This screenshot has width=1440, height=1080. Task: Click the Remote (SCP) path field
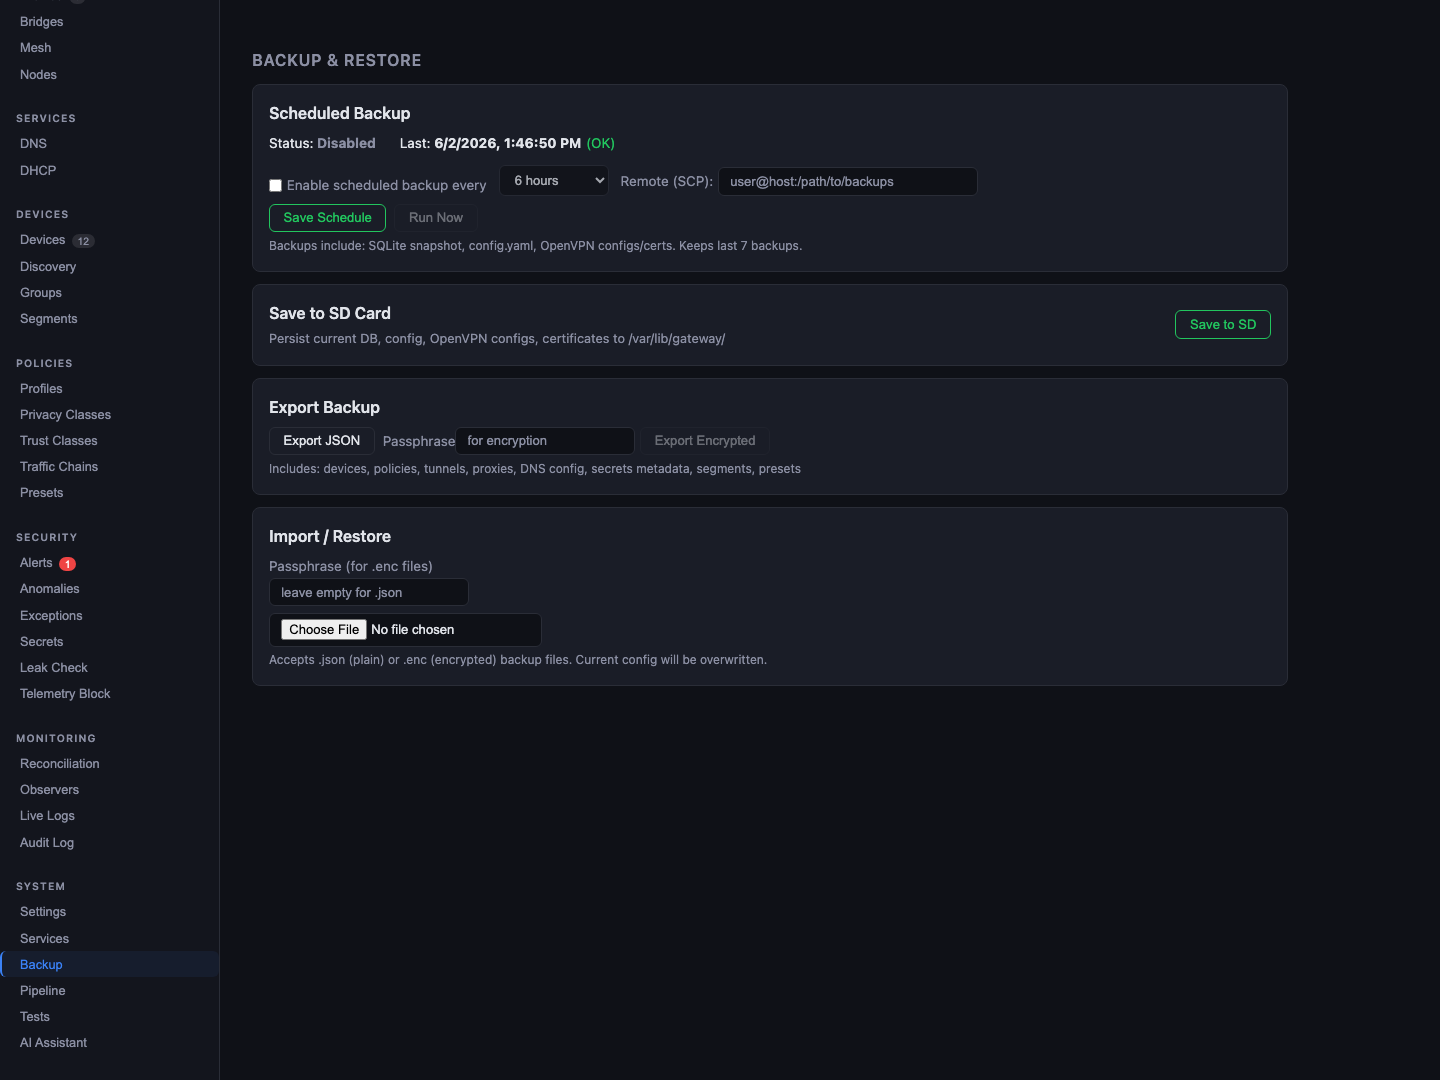coord(847,181)
